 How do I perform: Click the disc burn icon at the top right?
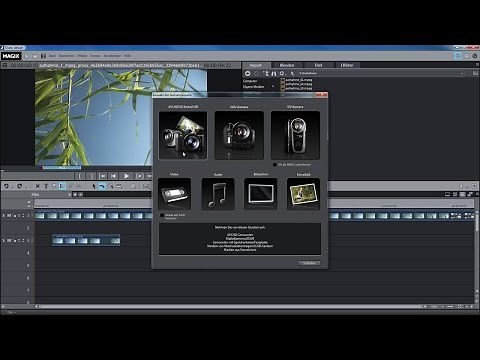tap(475, 56)
